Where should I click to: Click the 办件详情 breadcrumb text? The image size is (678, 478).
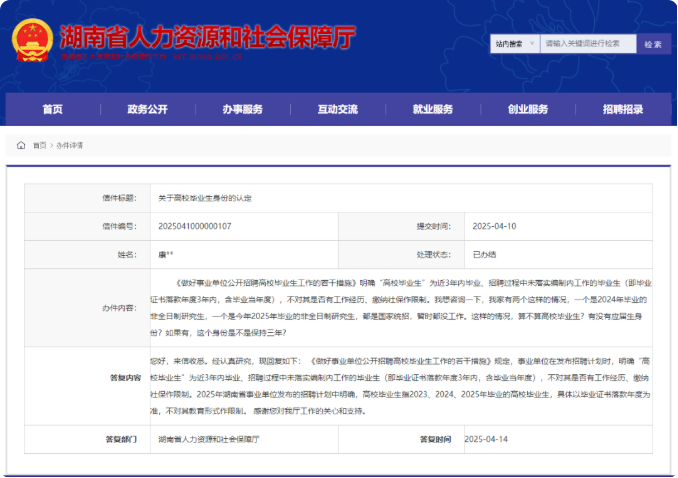pos(70,145)
